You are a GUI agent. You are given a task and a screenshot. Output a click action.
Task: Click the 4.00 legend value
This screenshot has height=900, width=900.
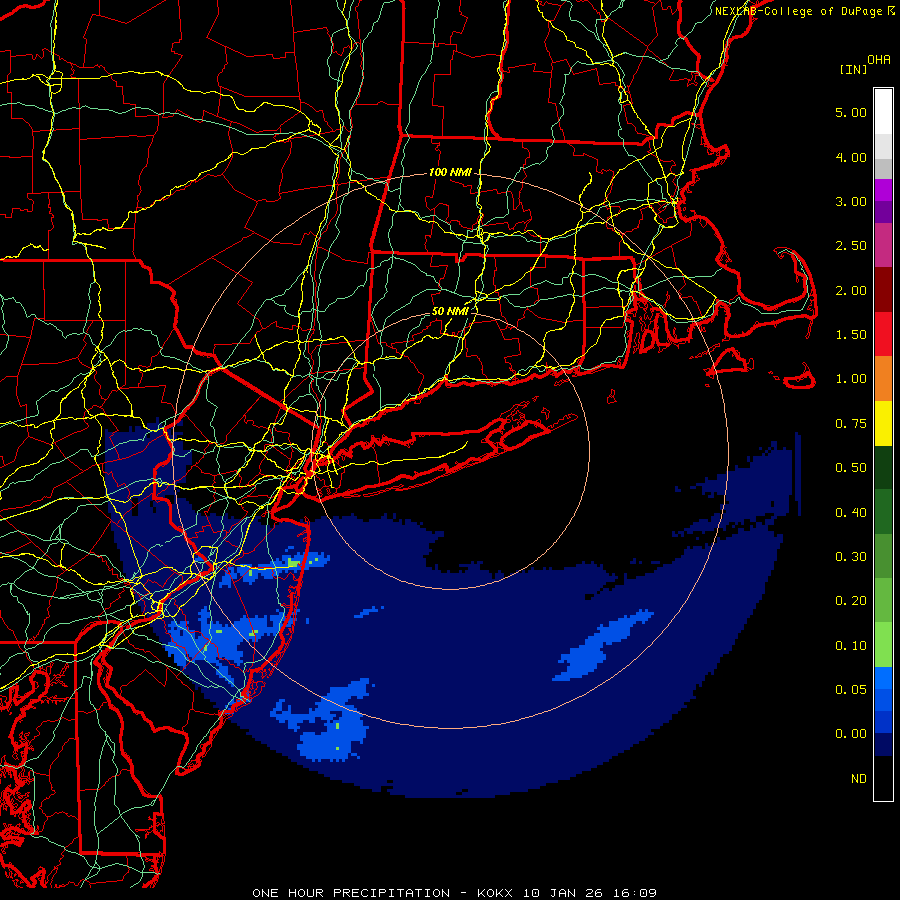(851, 157)
